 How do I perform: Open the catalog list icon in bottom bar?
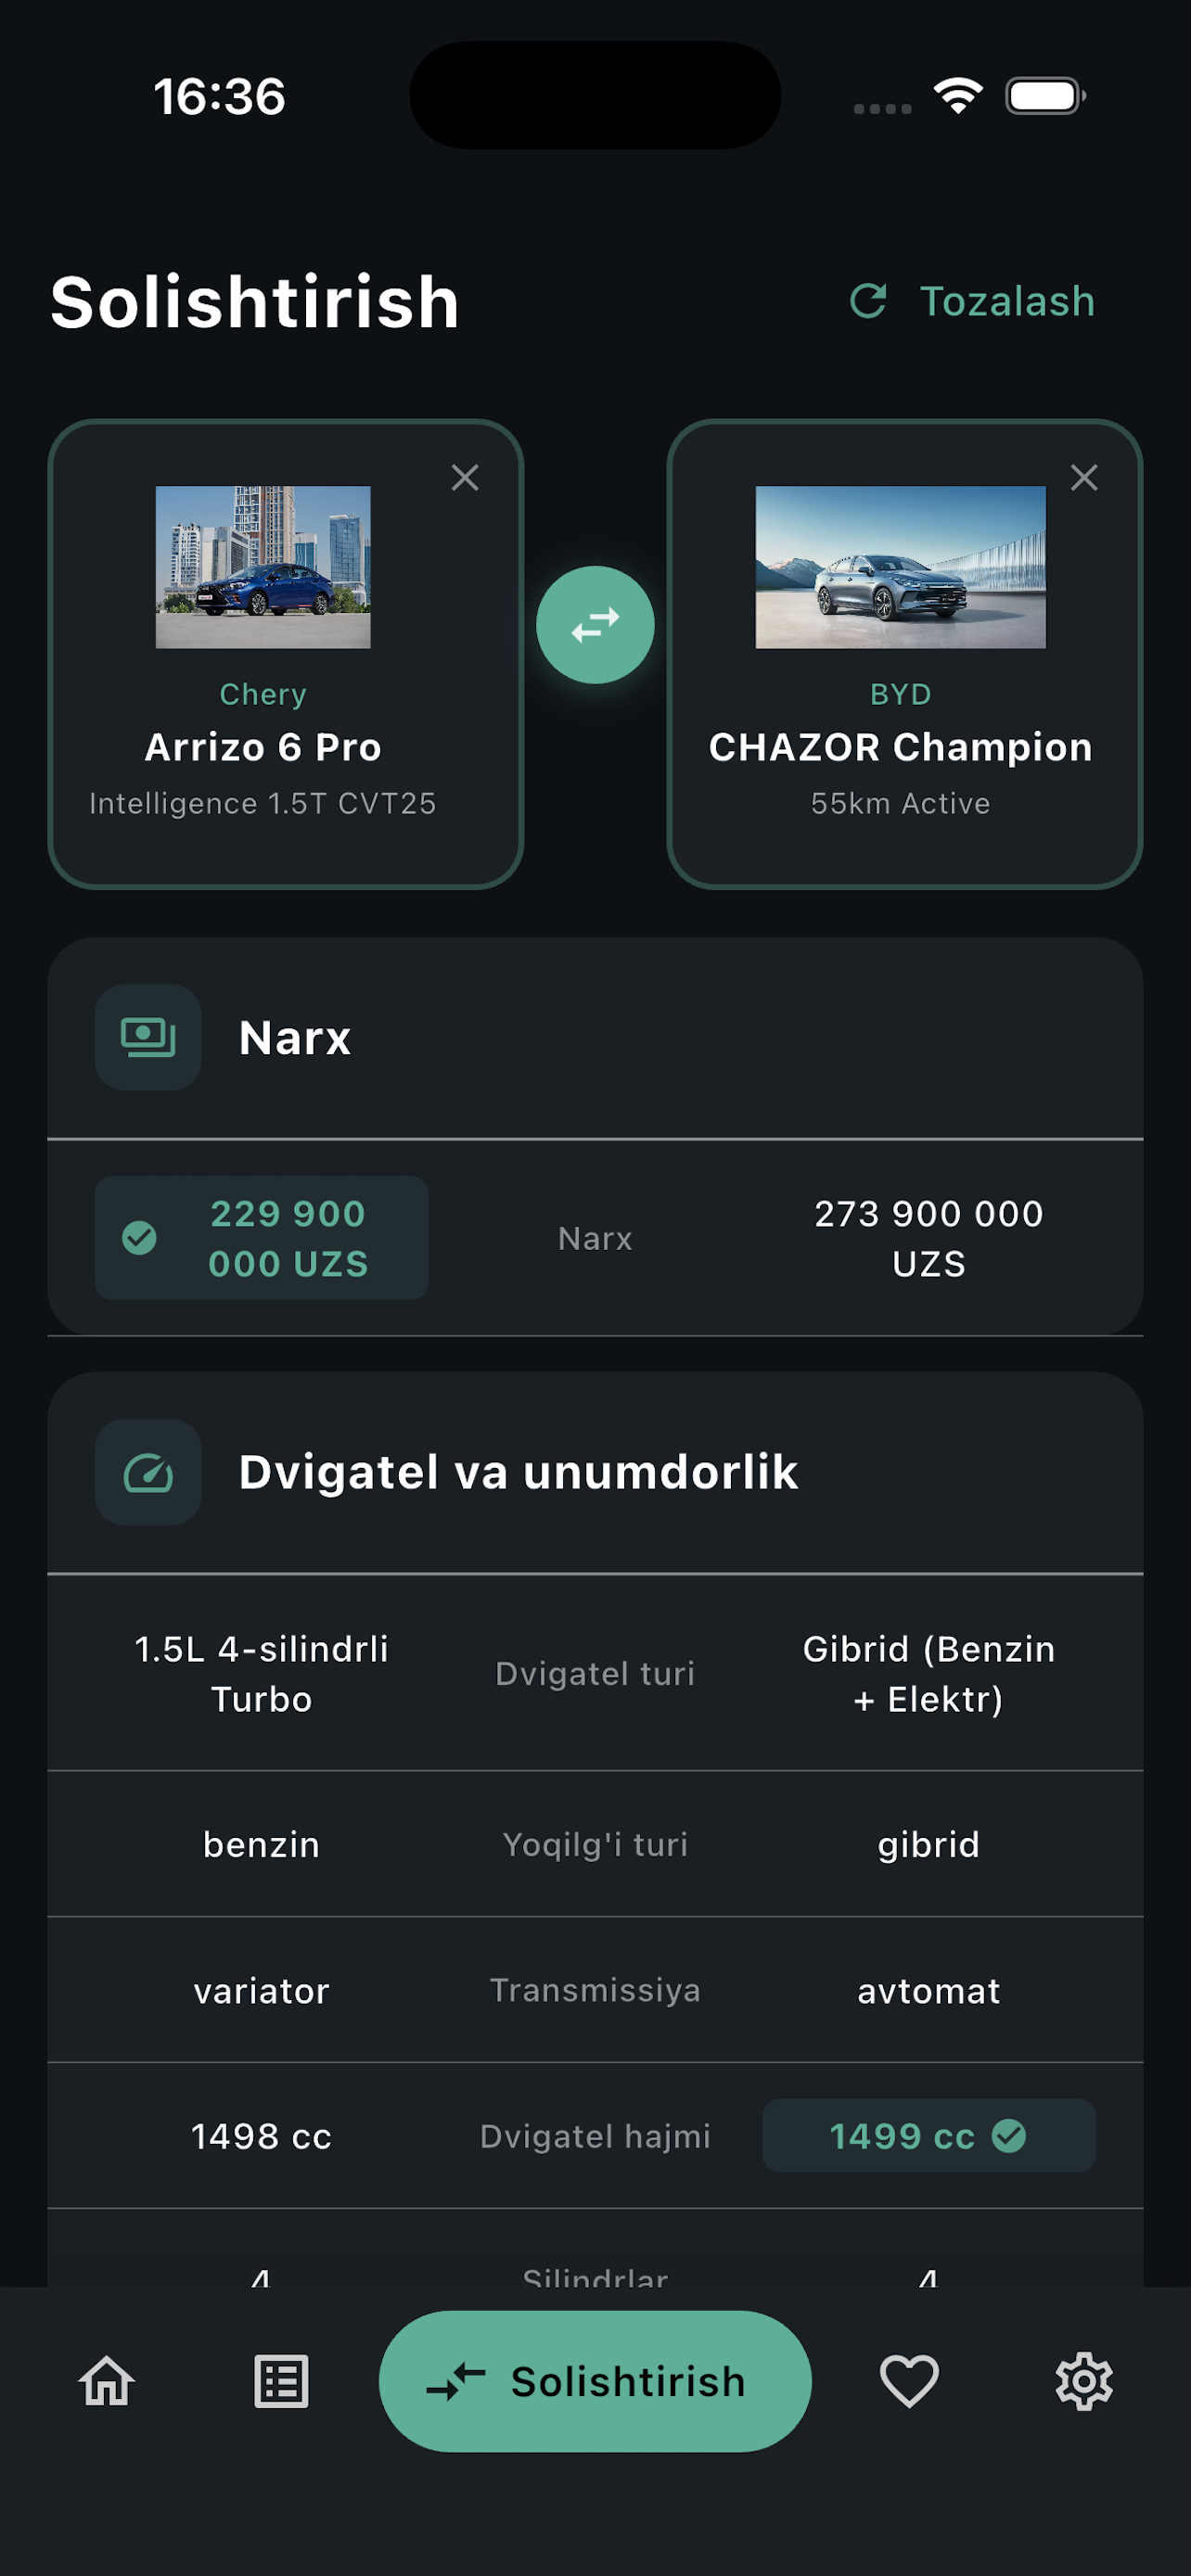coord(281,2381)
